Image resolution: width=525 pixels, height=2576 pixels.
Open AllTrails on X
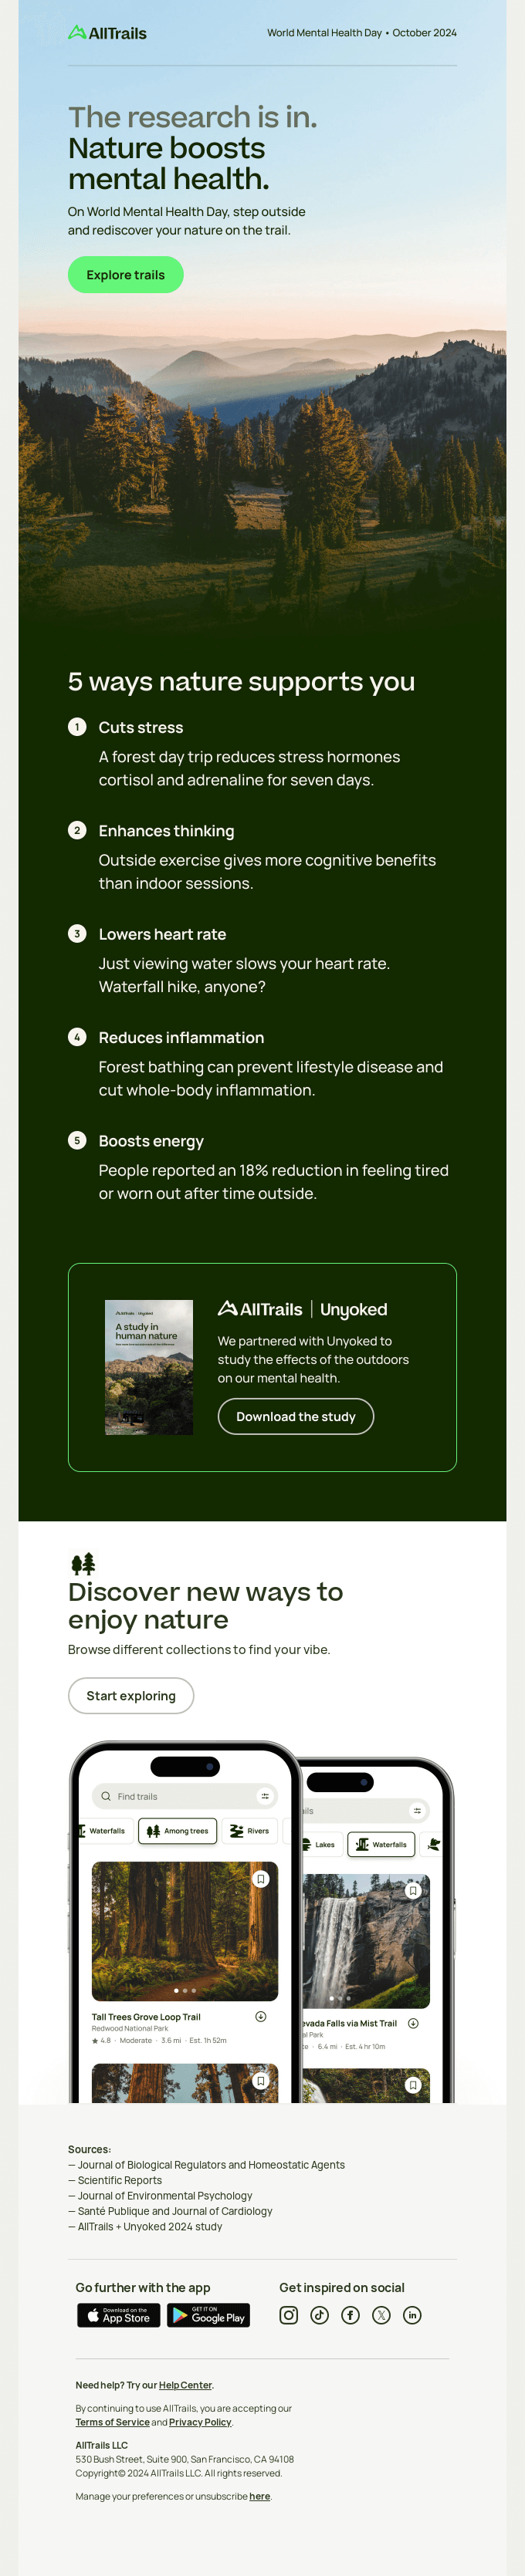pos(382,2313)
